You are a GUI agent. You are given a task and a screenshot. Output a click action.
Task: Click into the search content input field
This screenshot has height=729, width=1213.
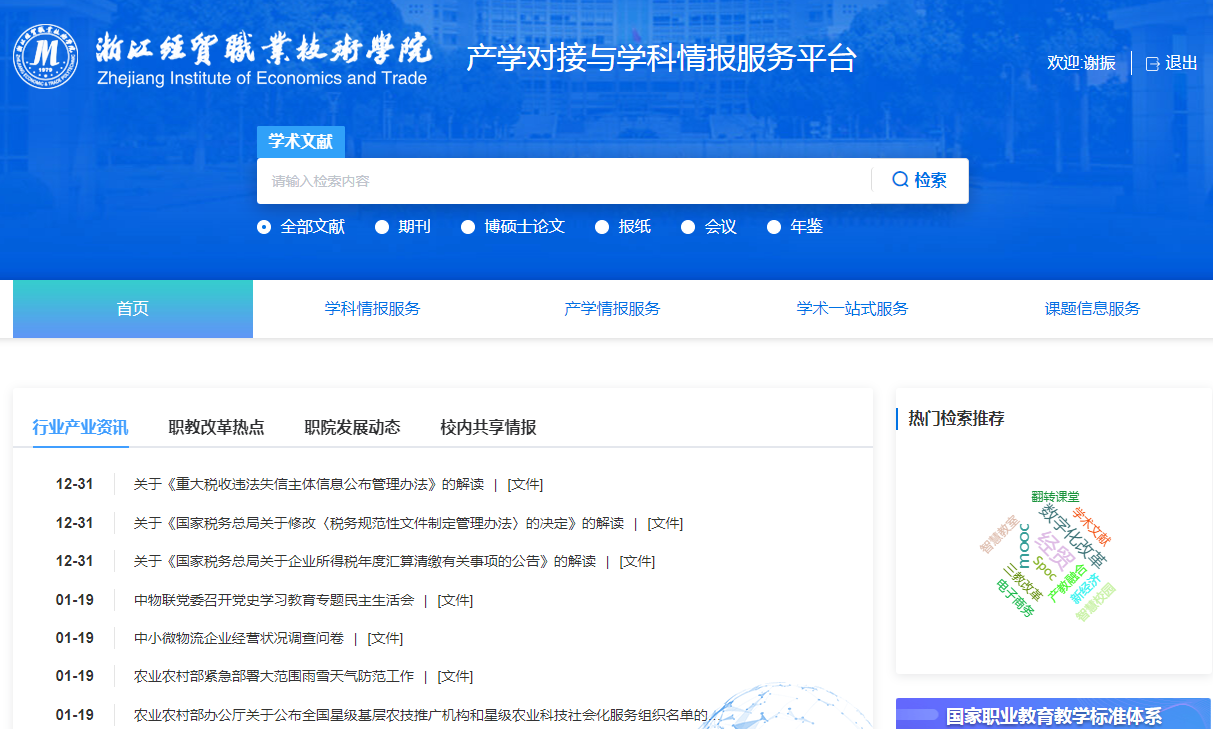tap(560, 181)
